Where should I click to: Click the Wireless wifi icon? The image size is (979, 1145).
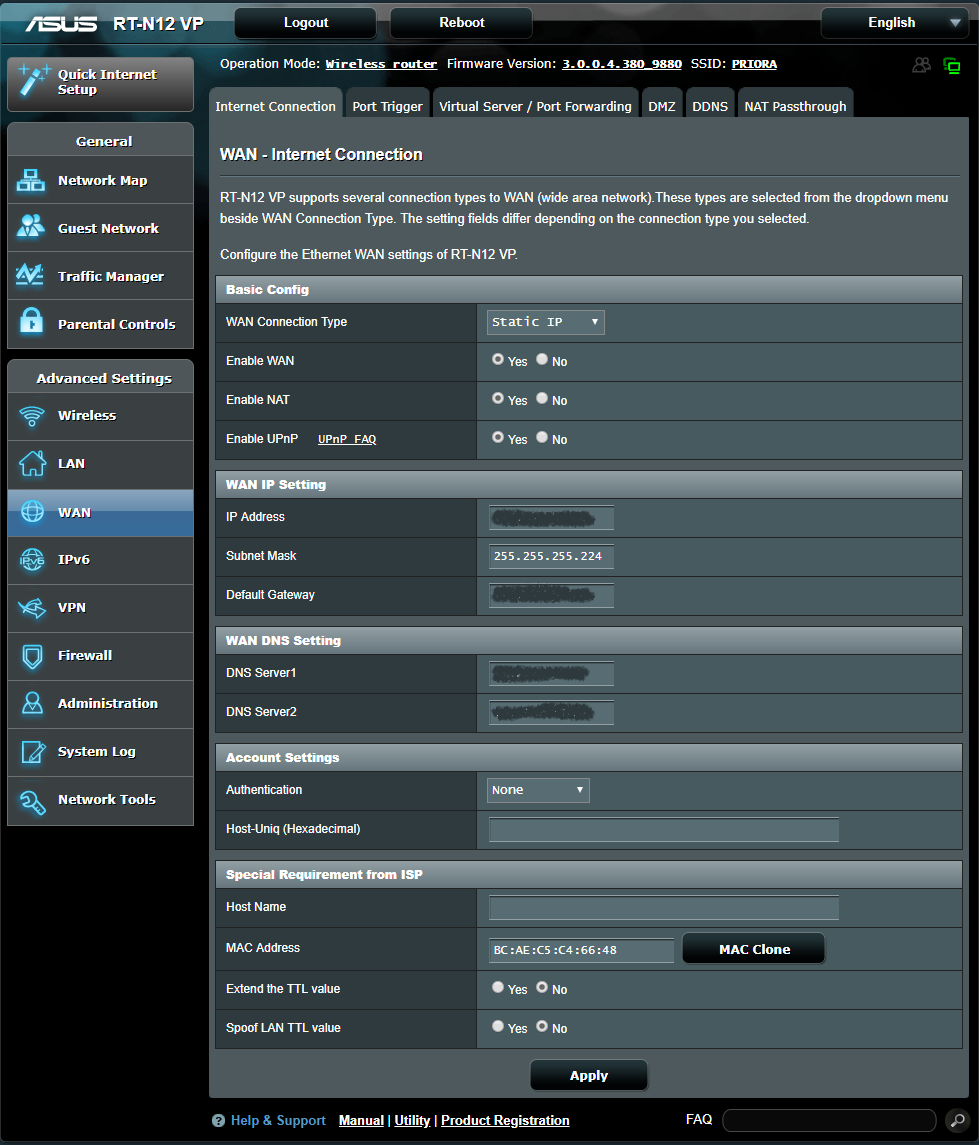pos(31,416)
